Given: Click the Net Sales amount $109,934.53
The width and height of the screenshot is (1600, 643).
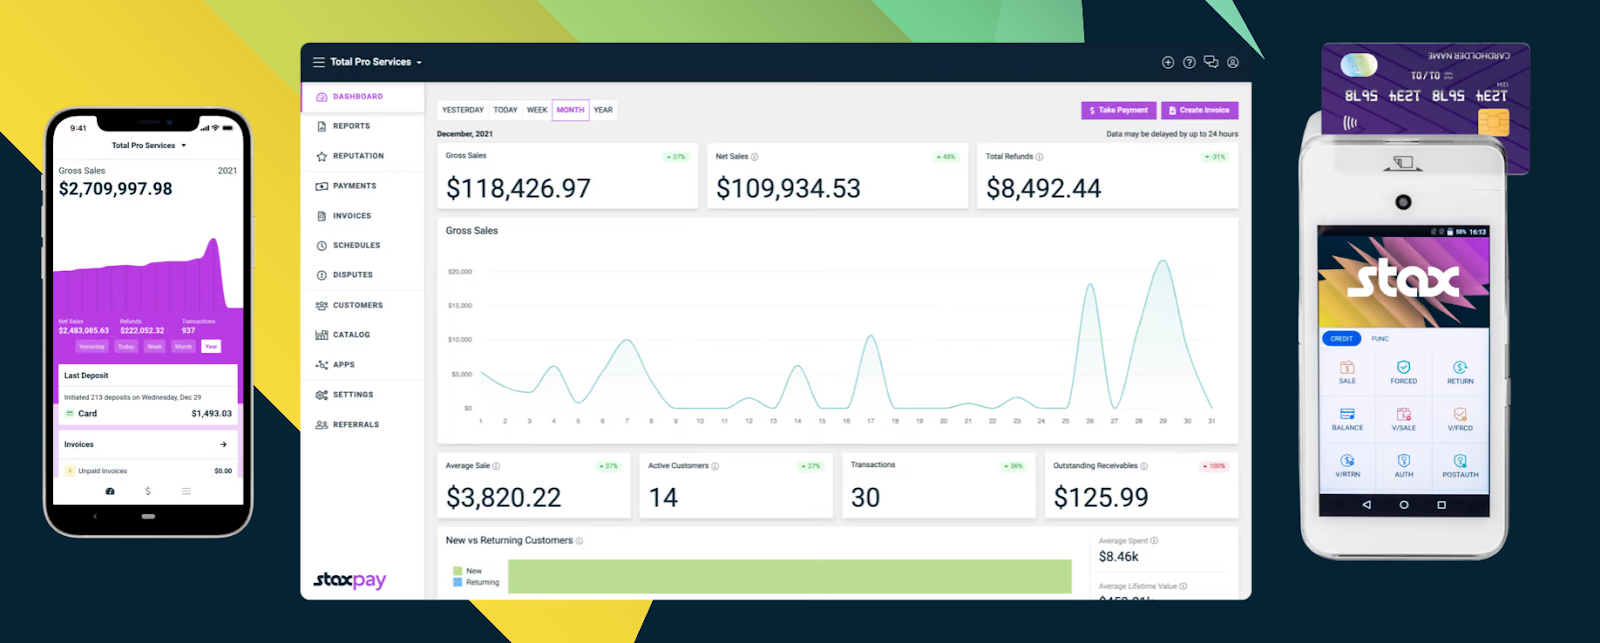Looking at the screenshot, I should 788,188.
